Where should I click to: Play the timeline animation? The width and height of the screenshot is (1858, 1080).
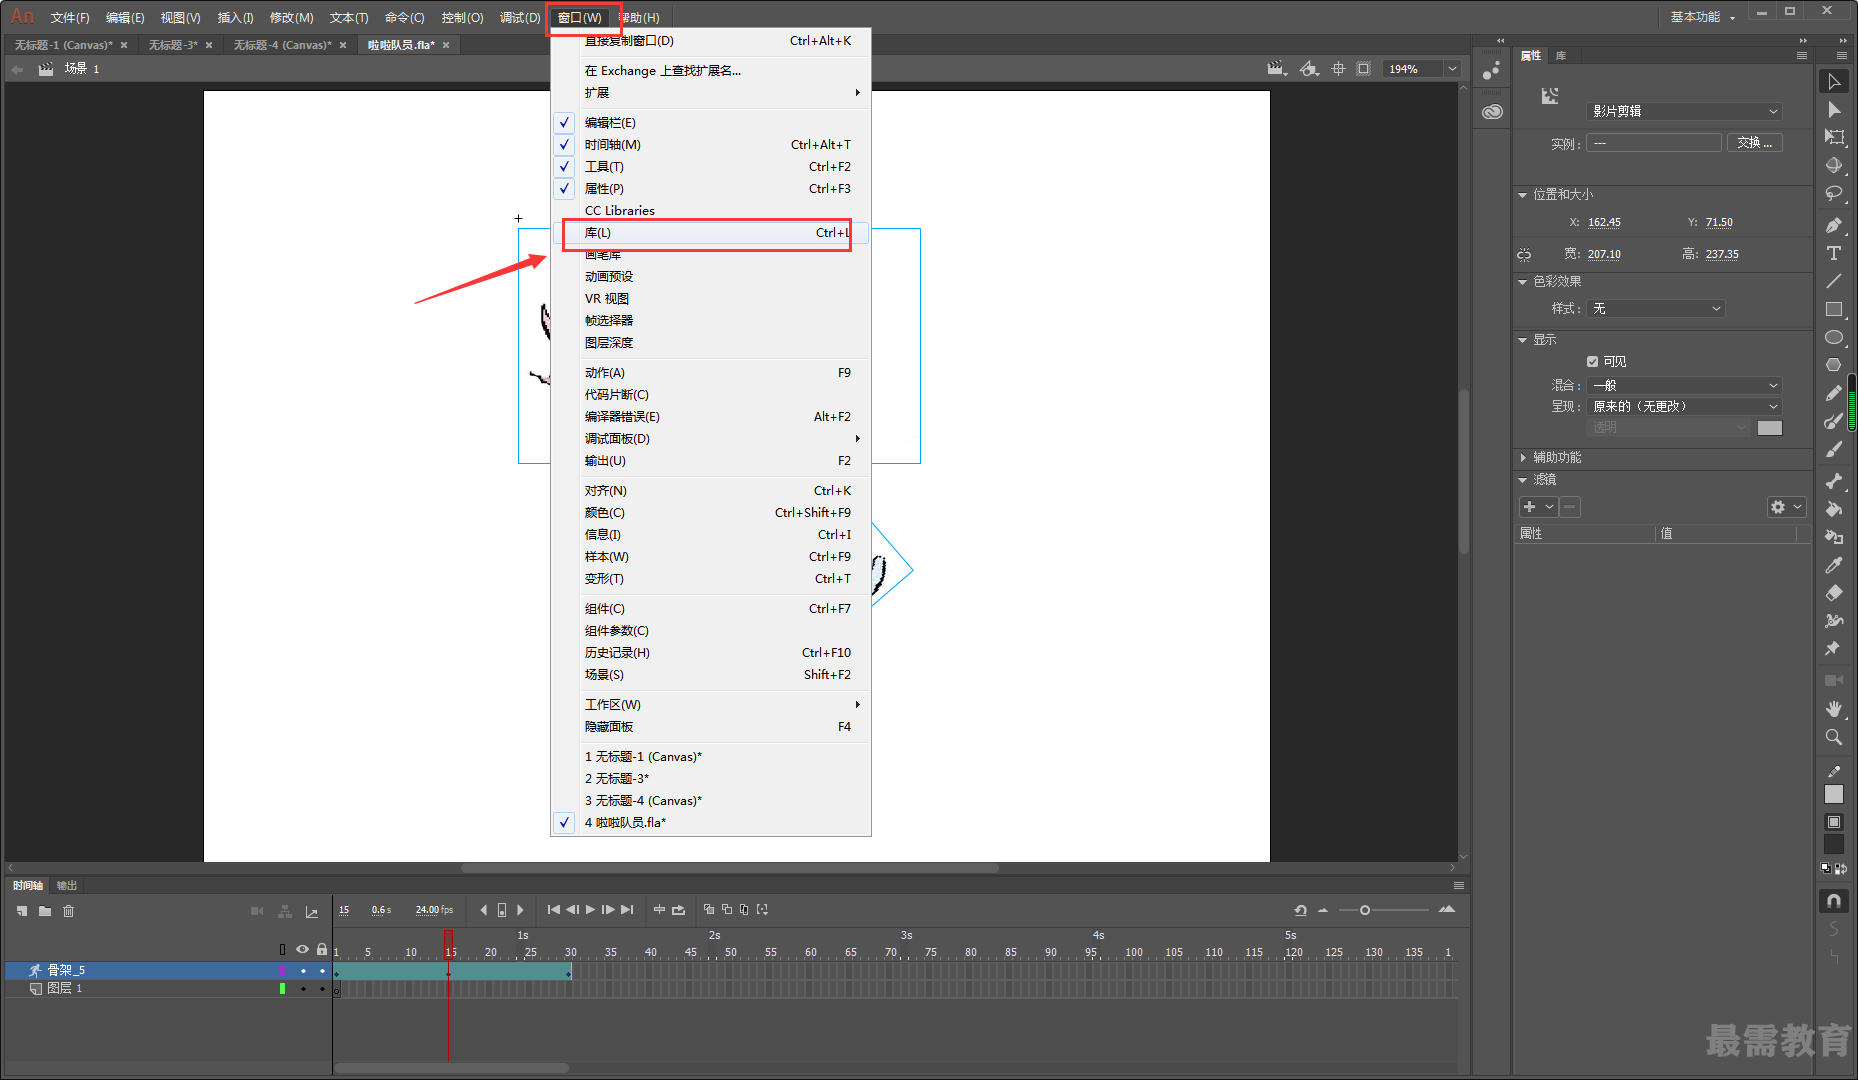590,910
